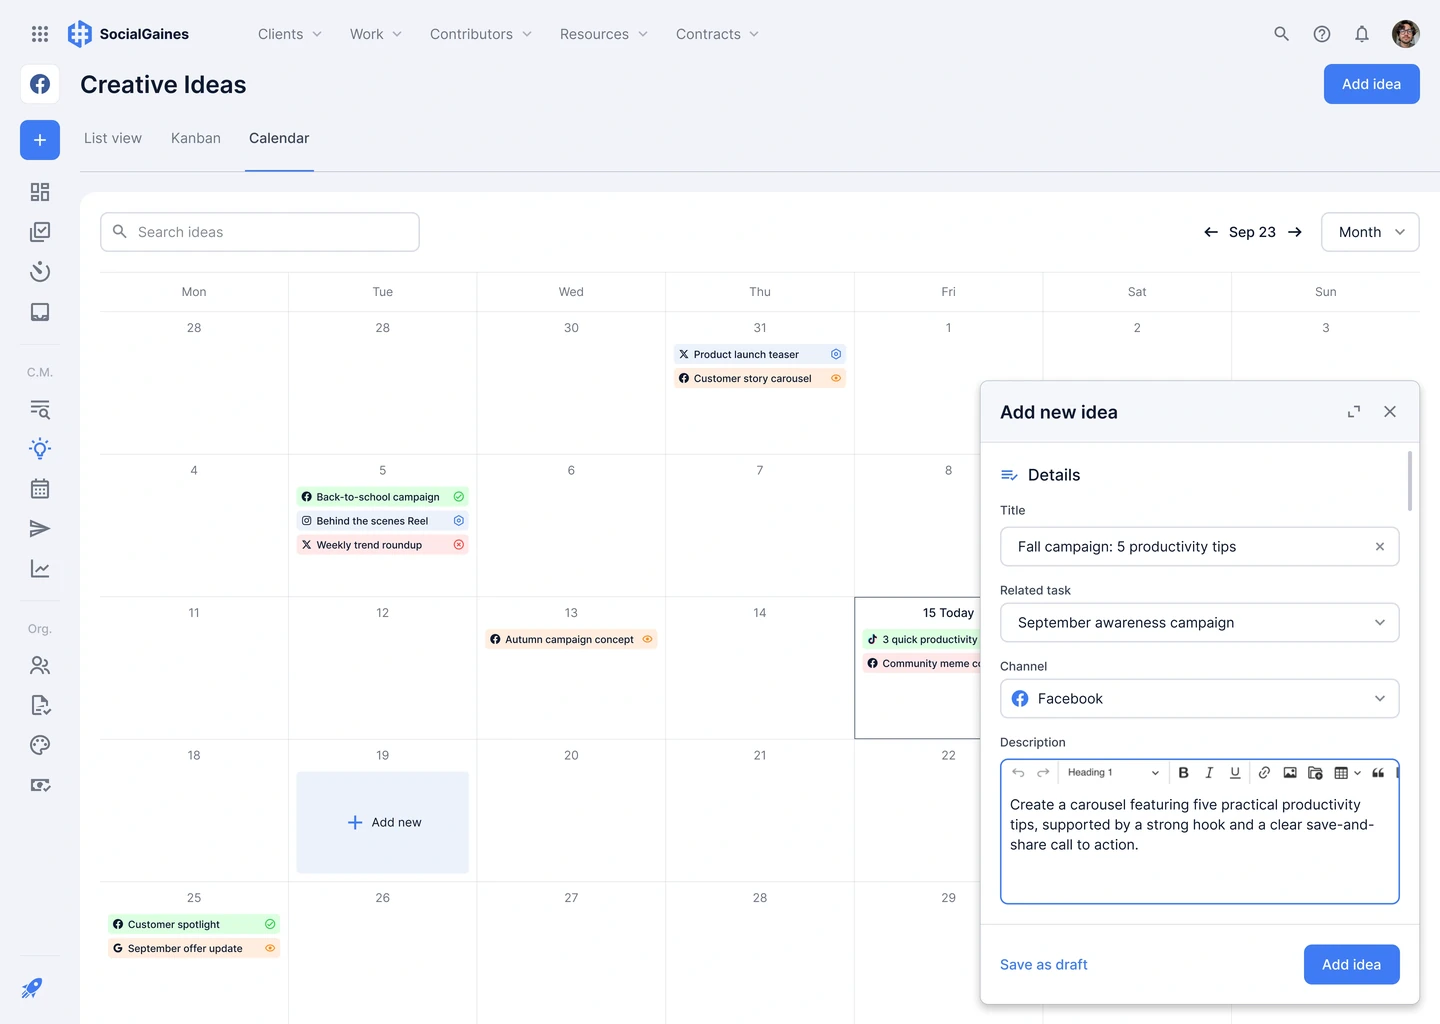Open the help question mark icon
Viewport: 1440px width, 1024px height.
1322,34
